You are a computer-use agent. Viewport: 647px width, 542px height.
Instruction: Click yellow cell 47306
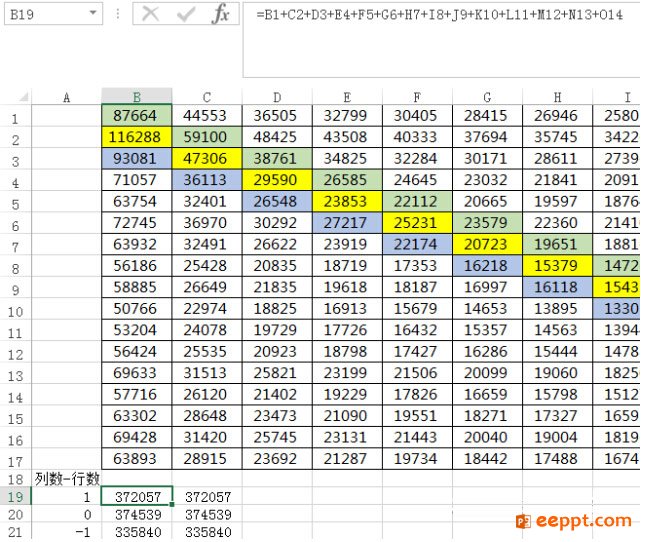click(x=207, y=158)
